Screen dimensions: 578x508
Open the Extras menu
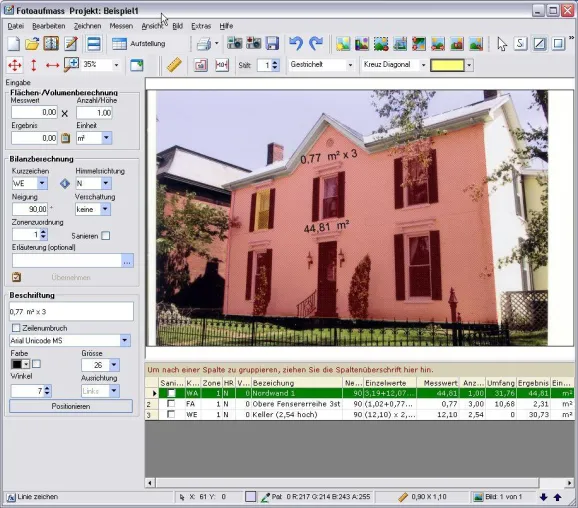201,26
